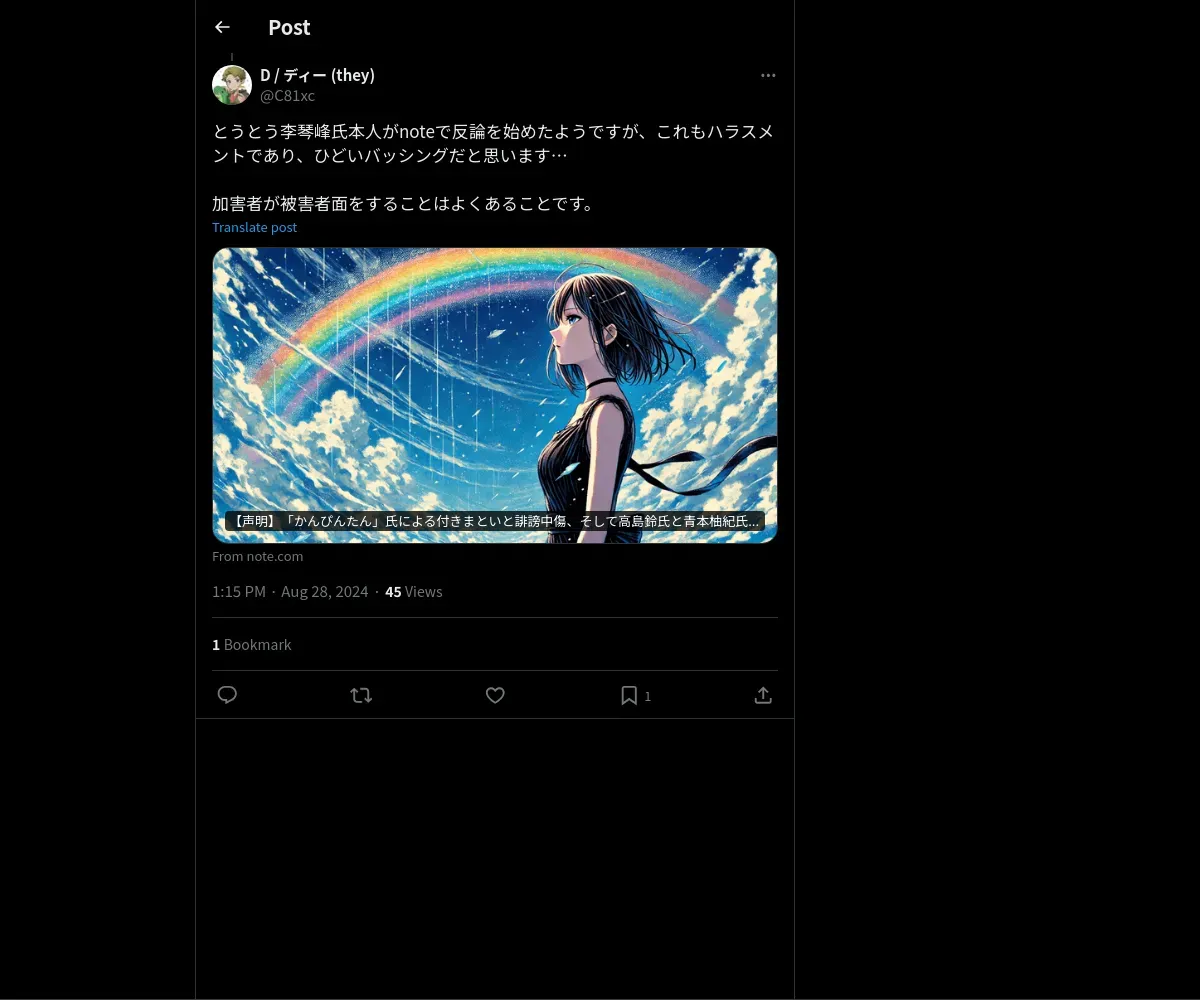Click Translate post
Screen dimensions: 1200x1000
point(254,227)
